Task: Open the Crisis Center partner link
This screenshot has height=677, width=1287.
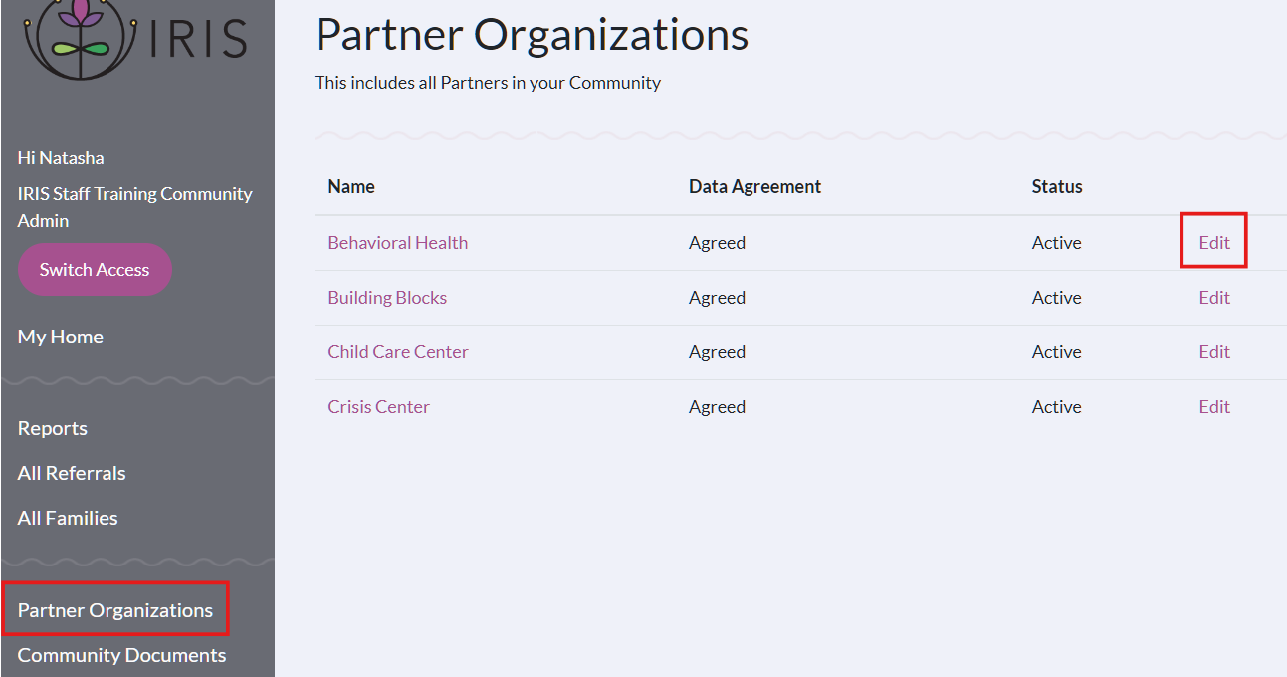Action: pos(379,407)
